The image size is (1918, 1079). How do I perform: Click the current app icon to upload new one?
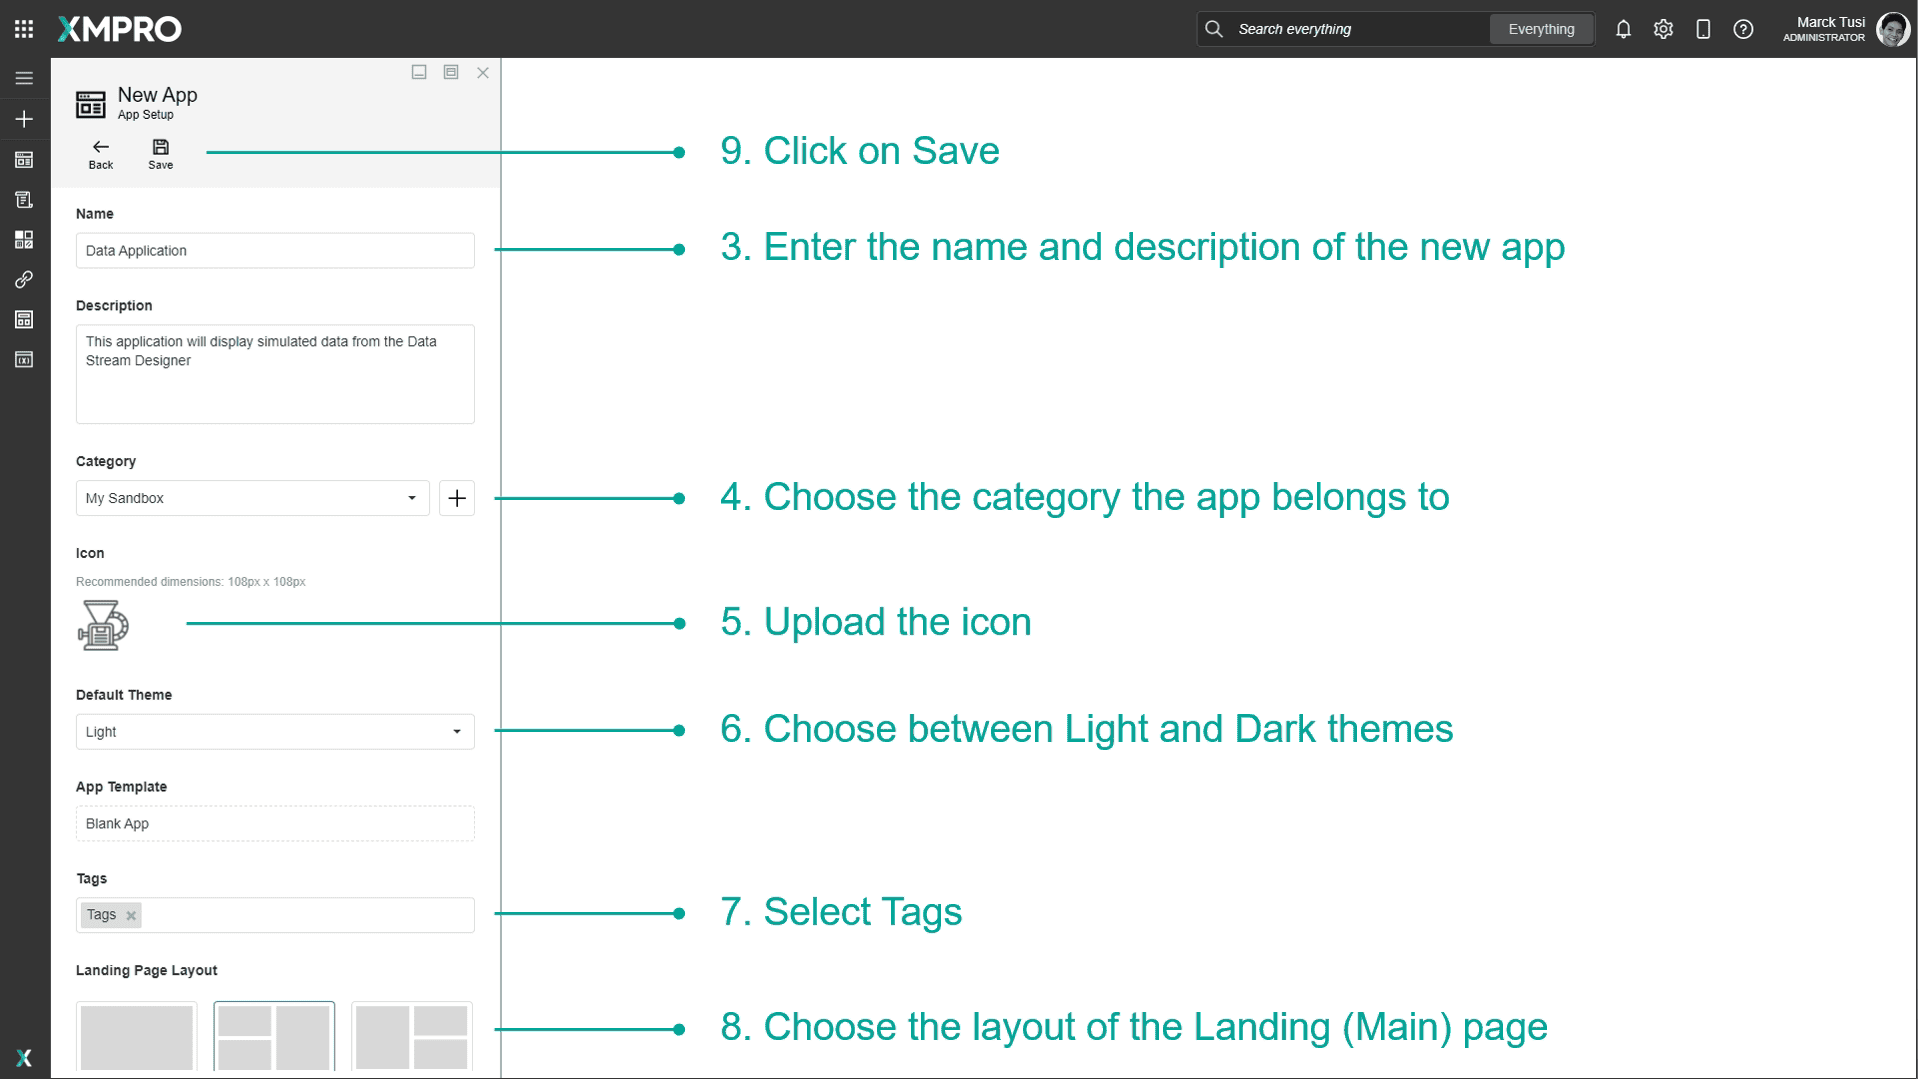click(x=103, y=625)
